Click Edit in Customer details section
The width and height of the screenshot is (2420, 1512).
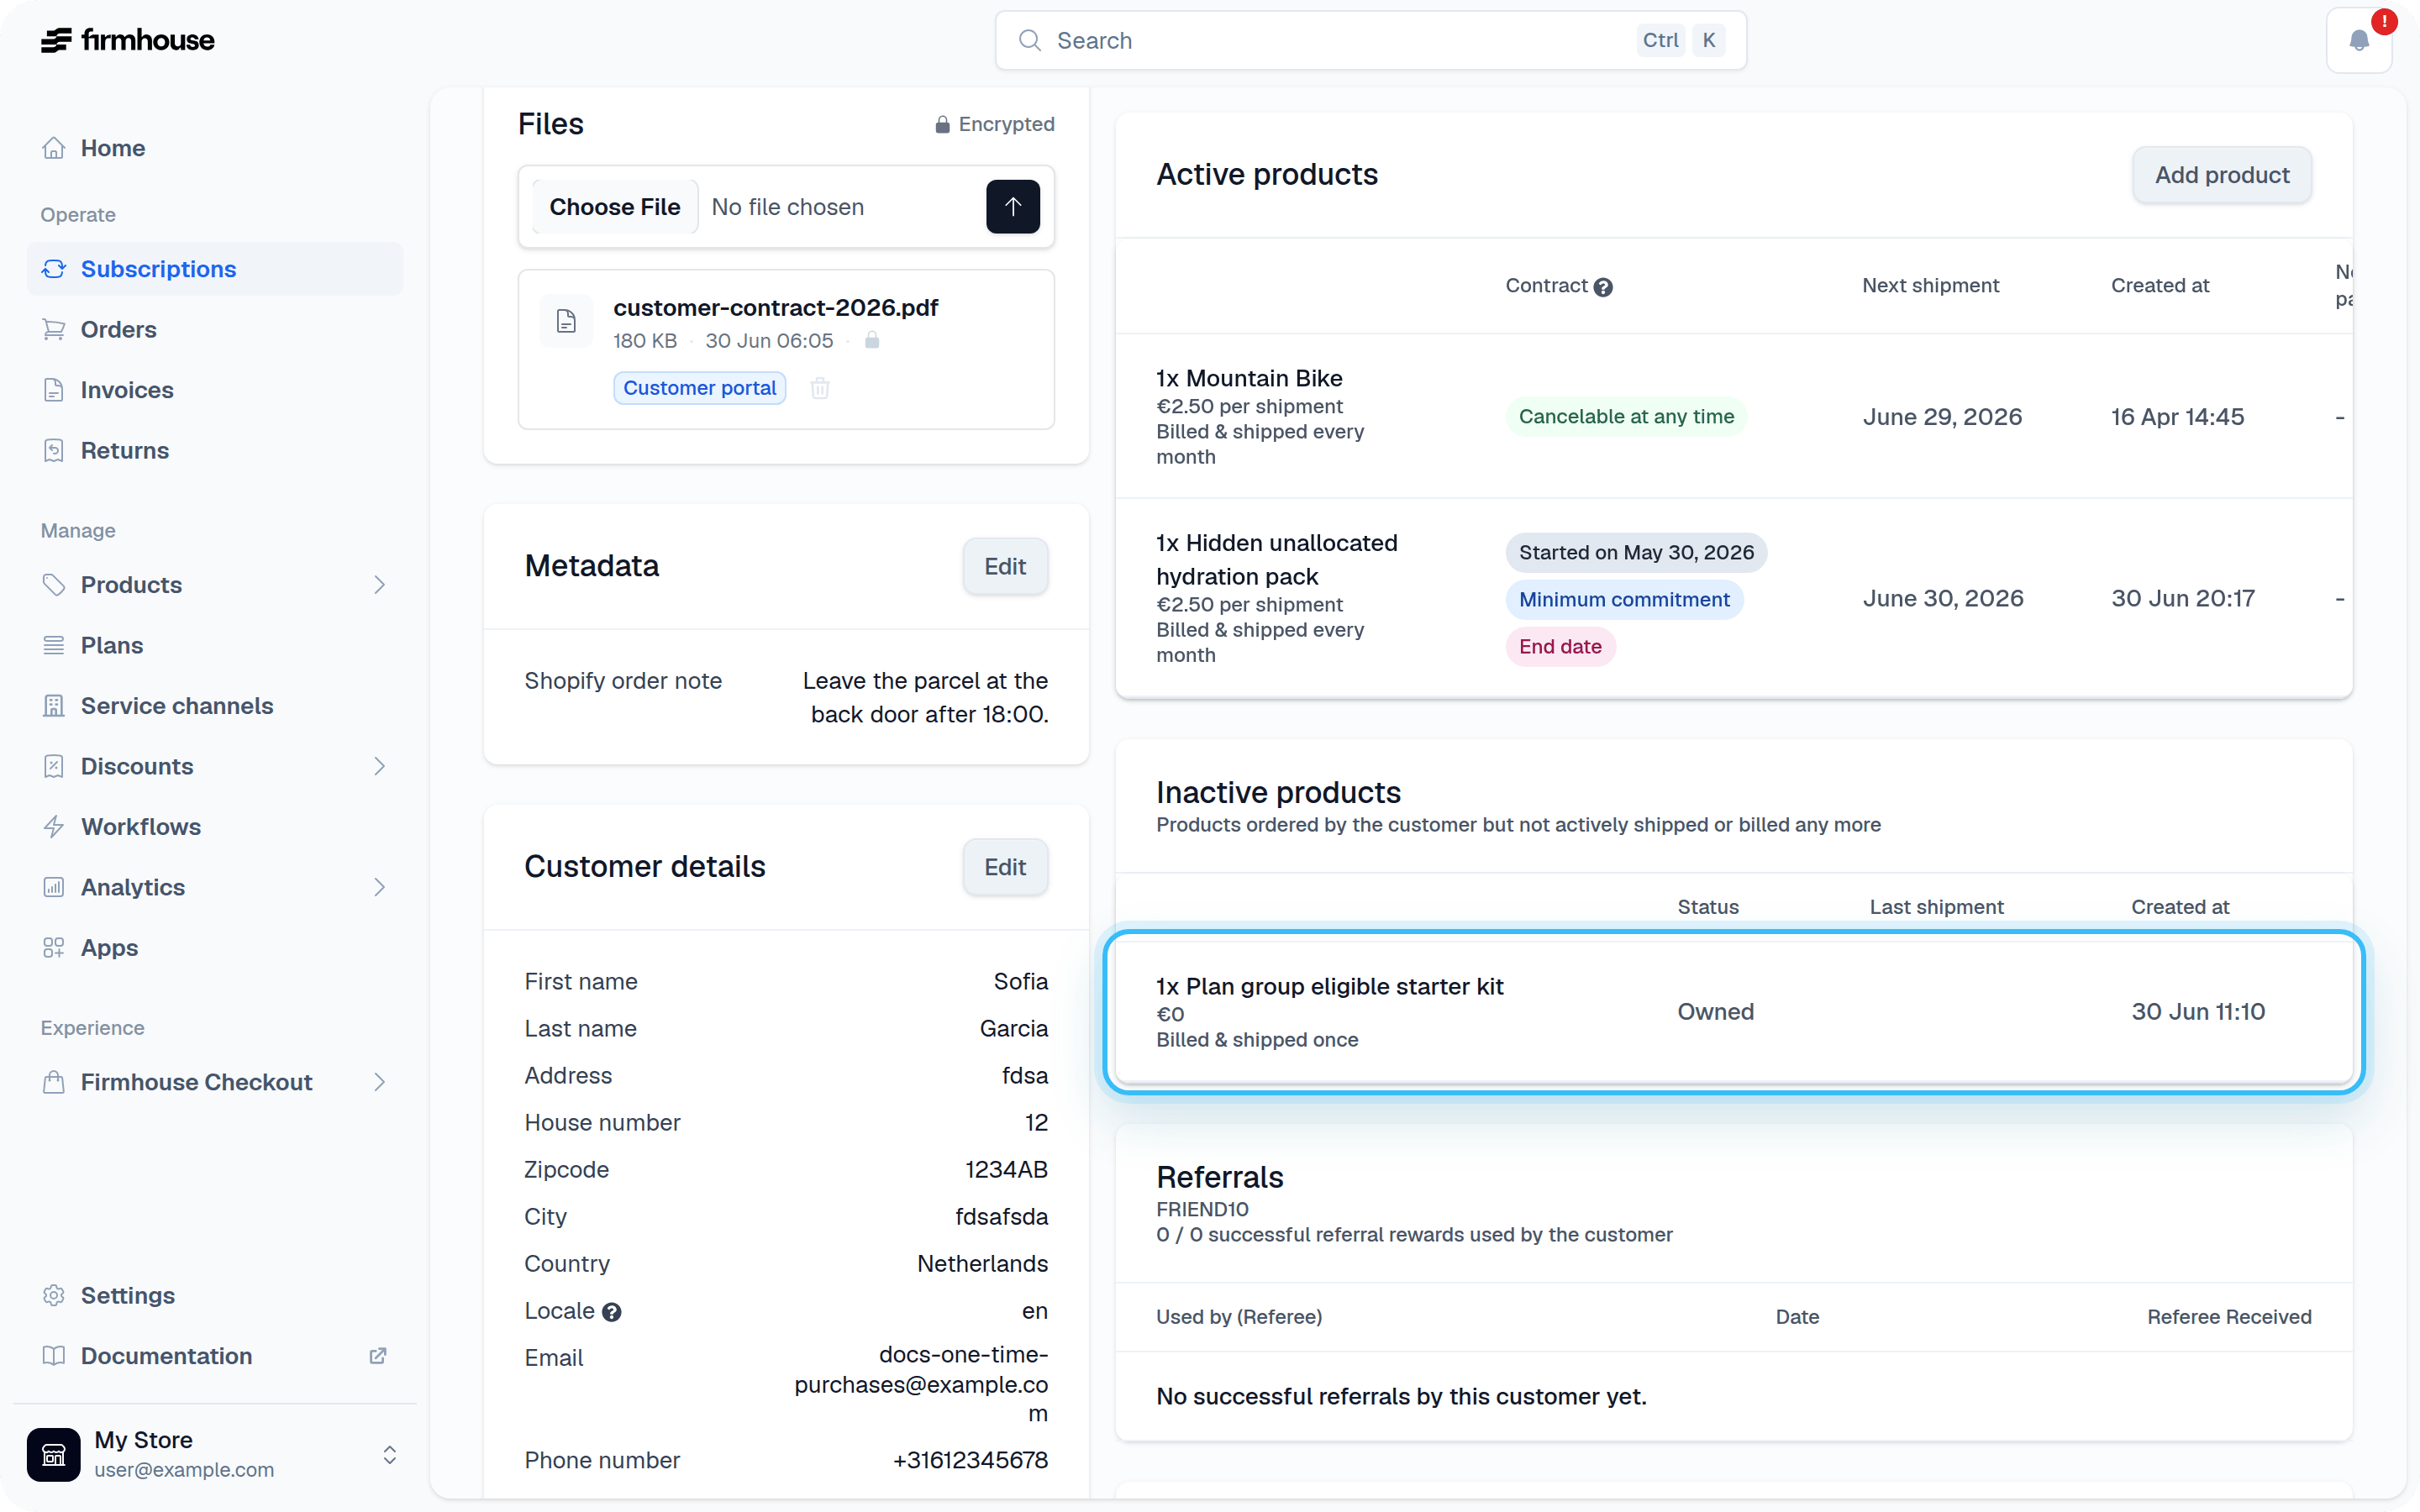tap(1005, 867)
